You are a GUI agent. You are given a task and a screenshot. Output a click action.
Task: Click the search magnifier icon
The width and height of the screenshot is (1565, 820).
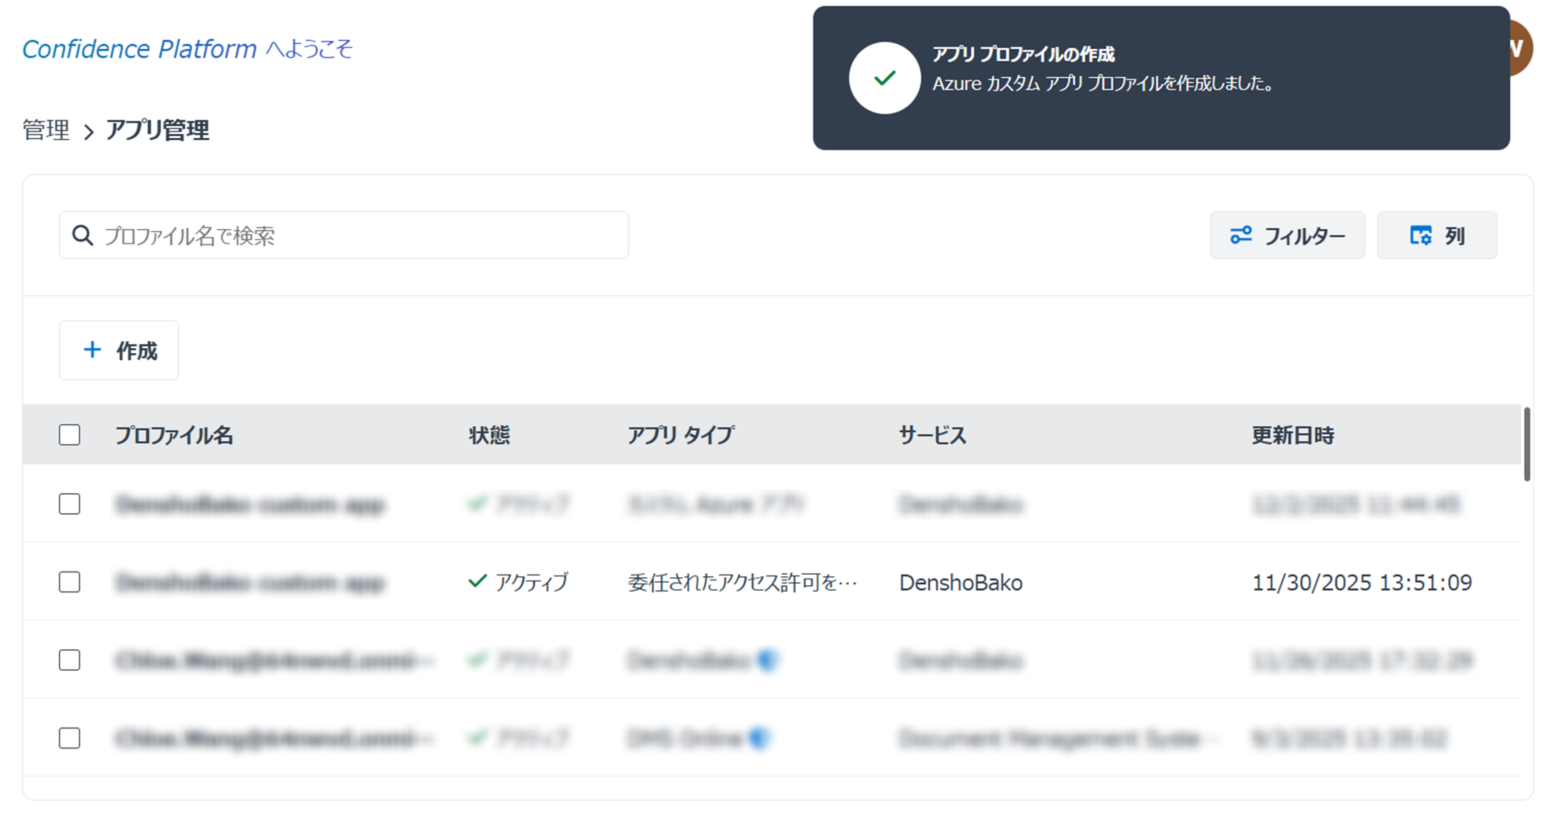(83, 235)
